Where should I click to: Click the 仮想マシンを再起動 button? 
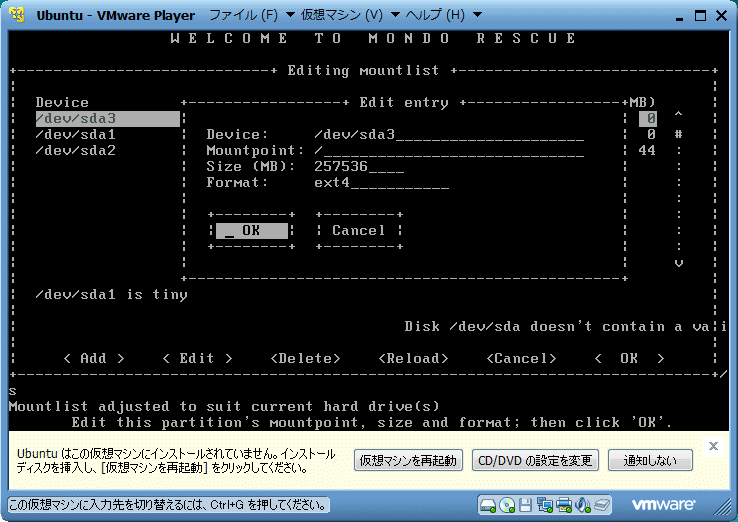[408, 460]
